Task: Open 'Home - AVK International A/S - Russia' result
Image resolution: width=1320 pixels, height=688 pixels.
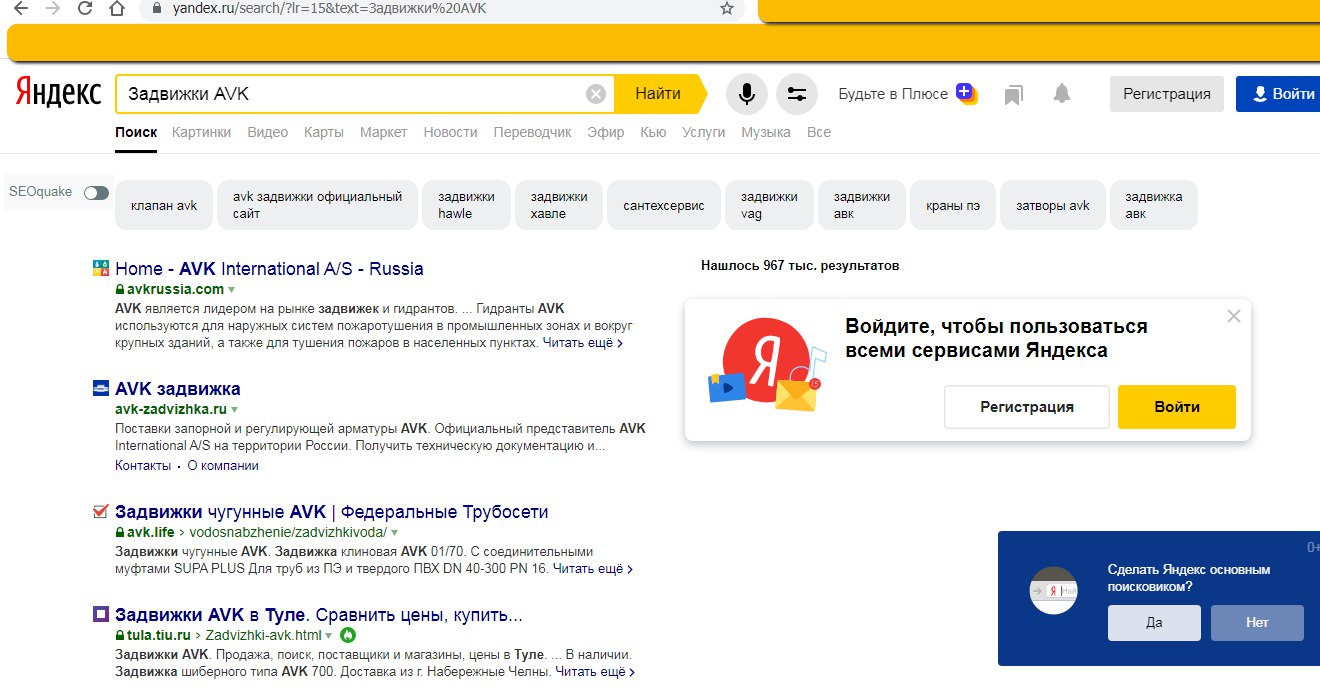Action: click(x=269, y=269)
